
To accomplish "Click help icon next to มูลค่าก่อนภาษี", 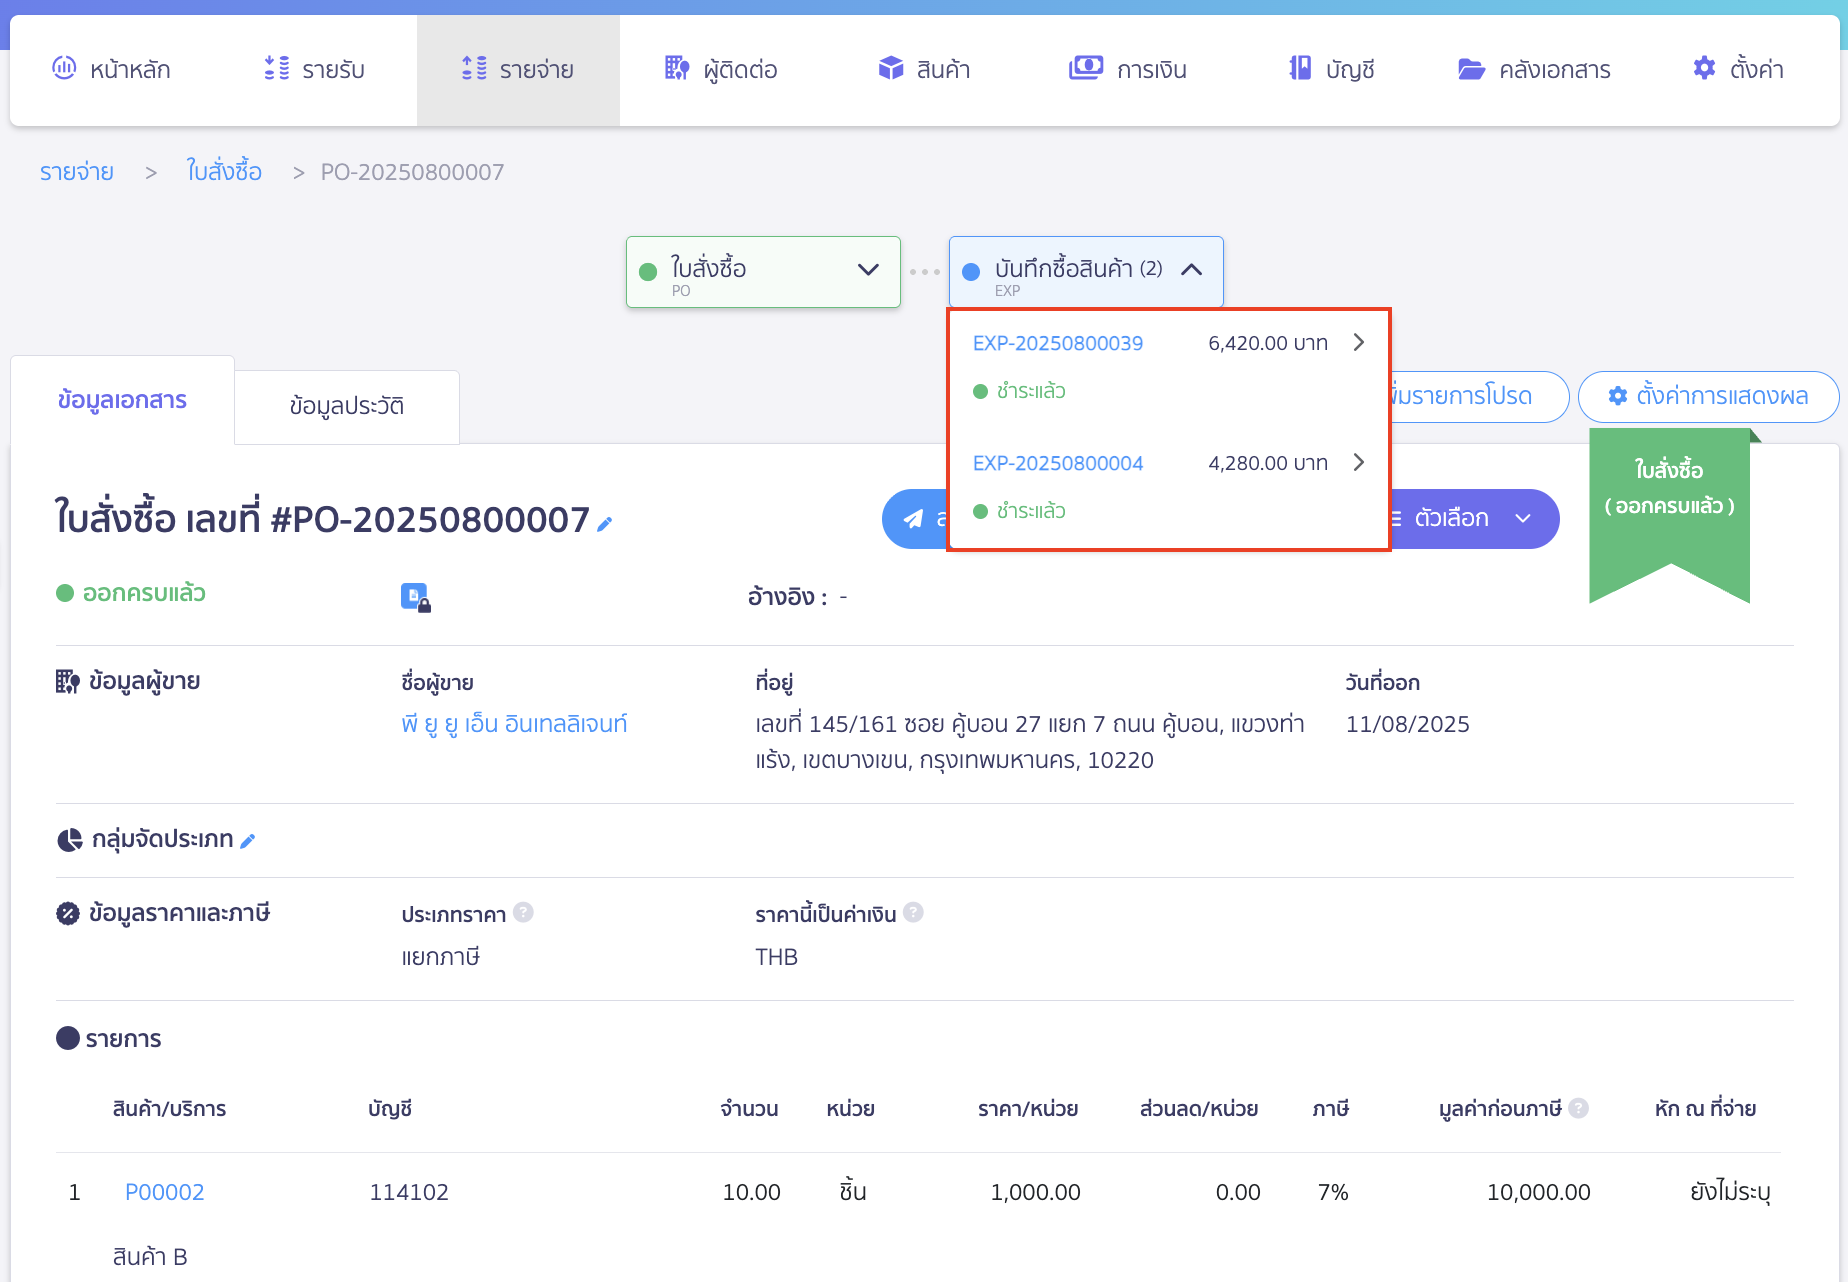I will coord(1578,1108).
